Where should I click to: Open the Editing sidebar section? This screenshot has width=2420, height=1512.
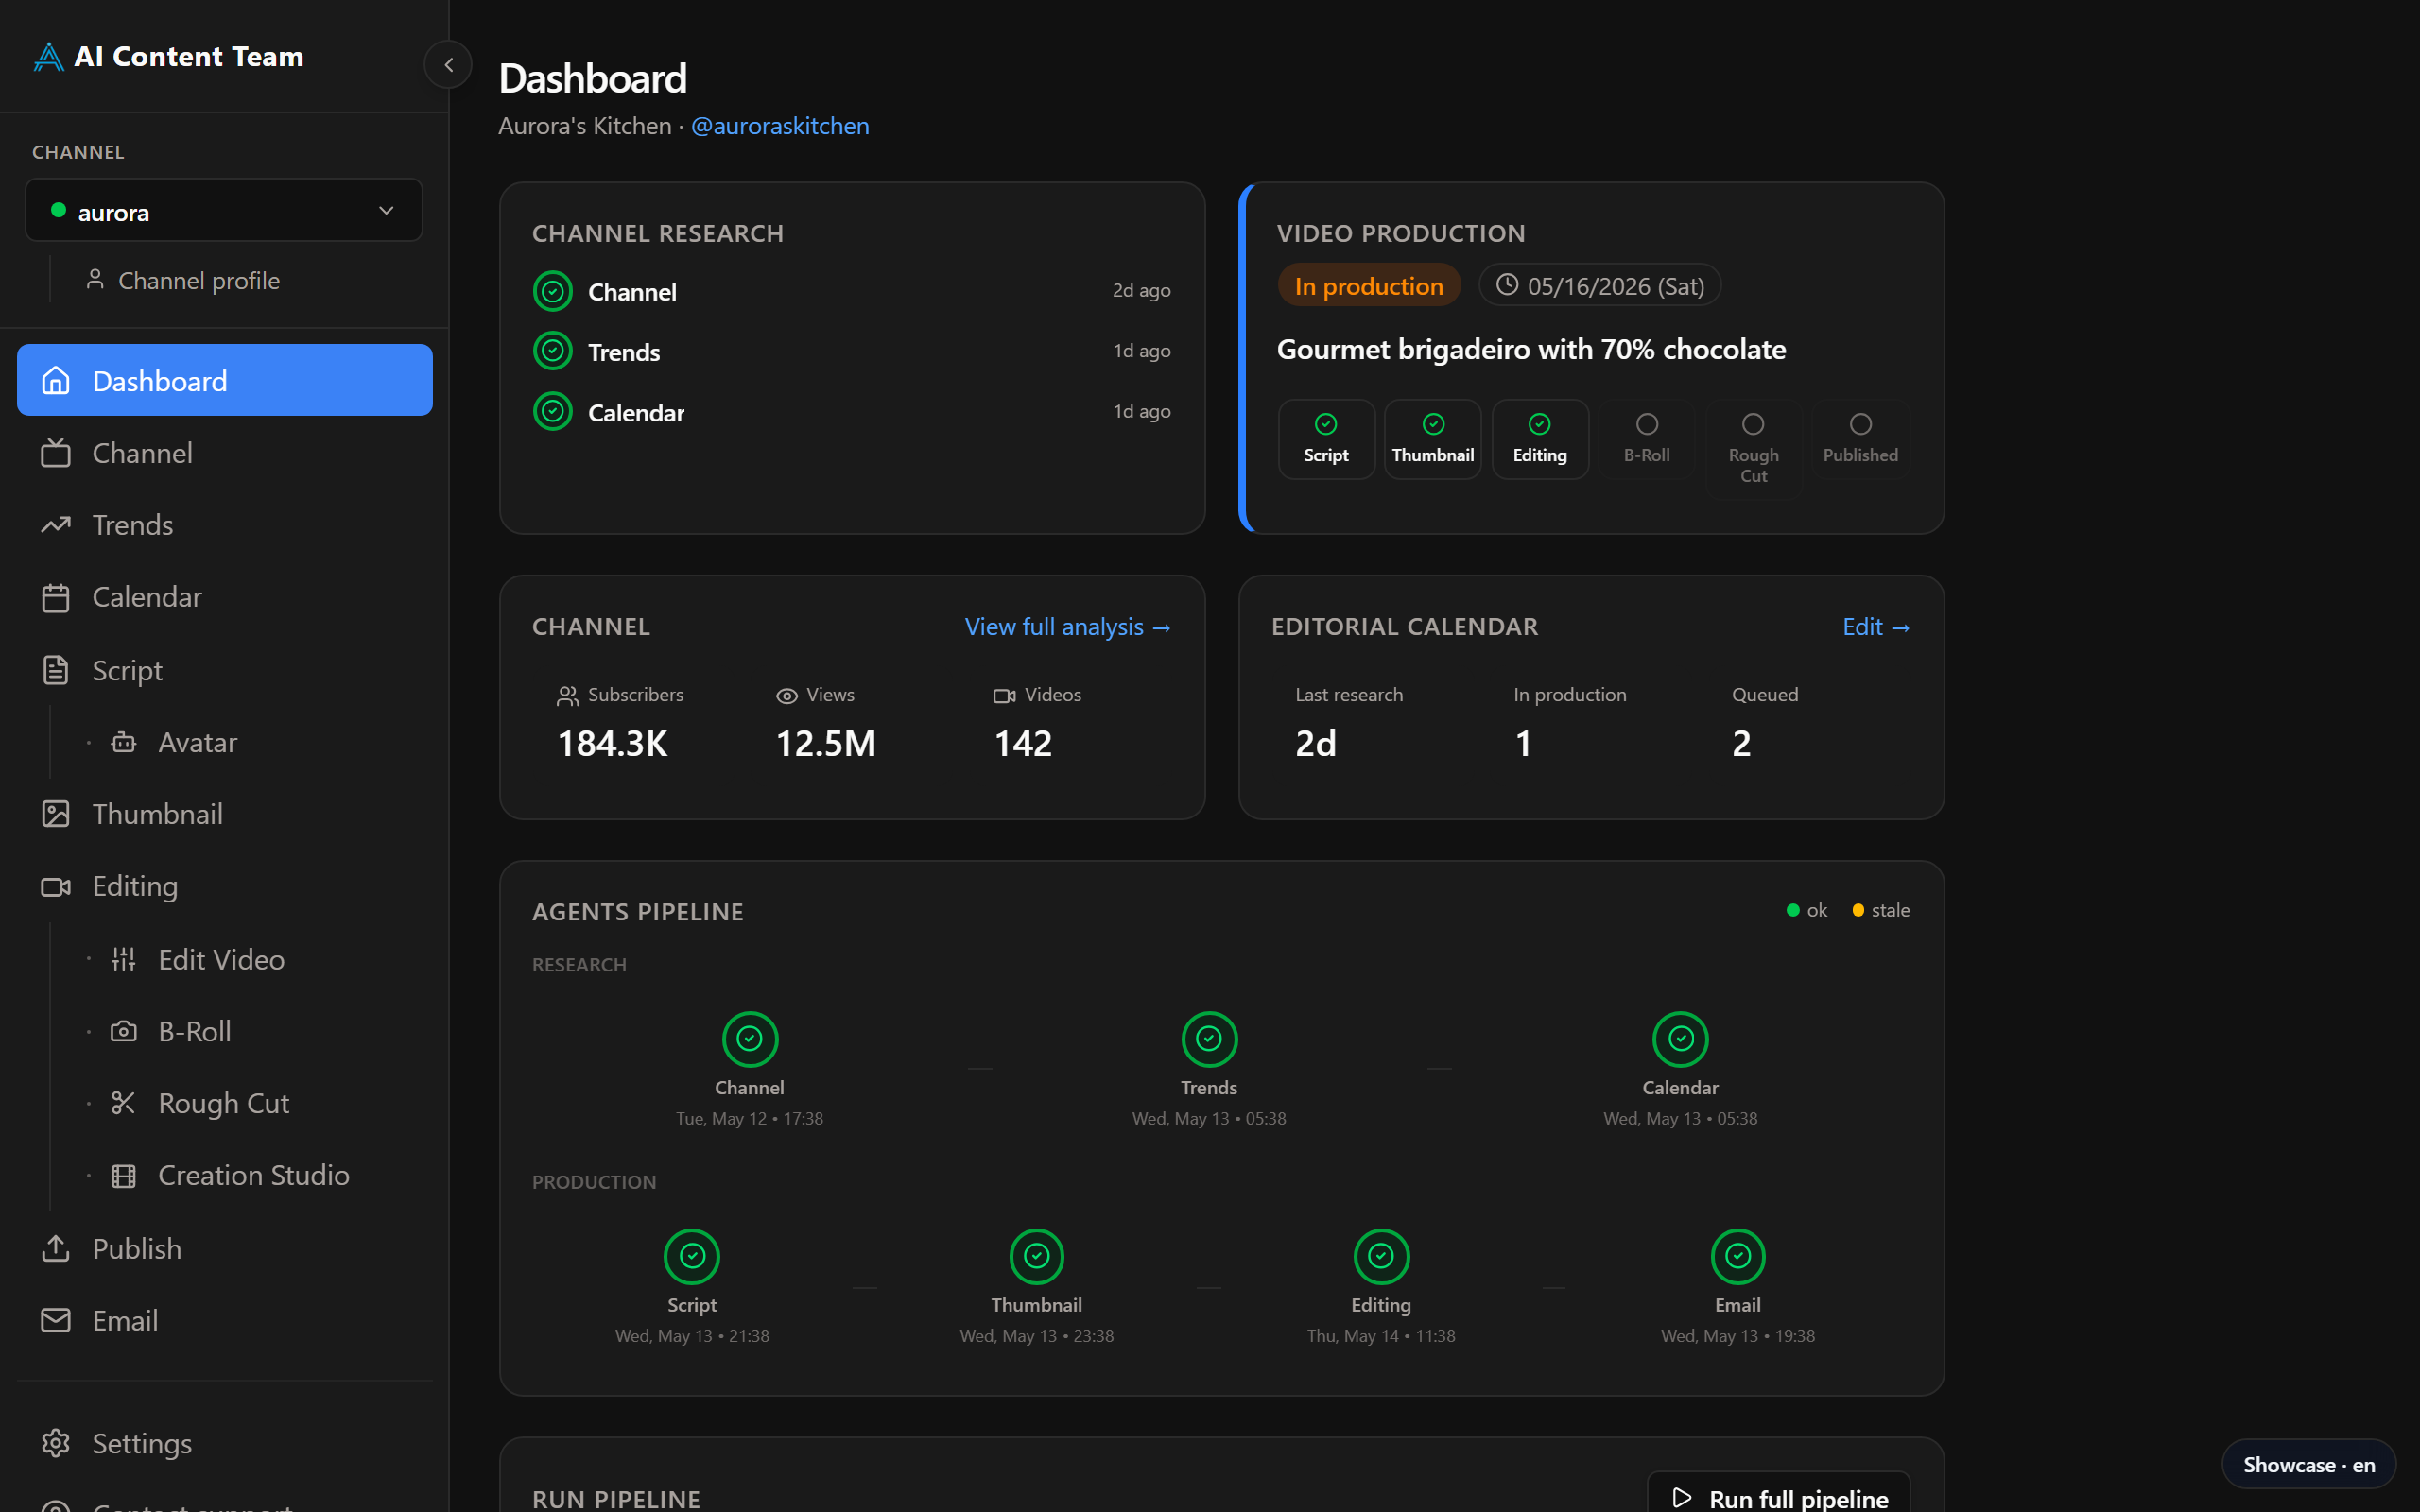pos(225,886)
